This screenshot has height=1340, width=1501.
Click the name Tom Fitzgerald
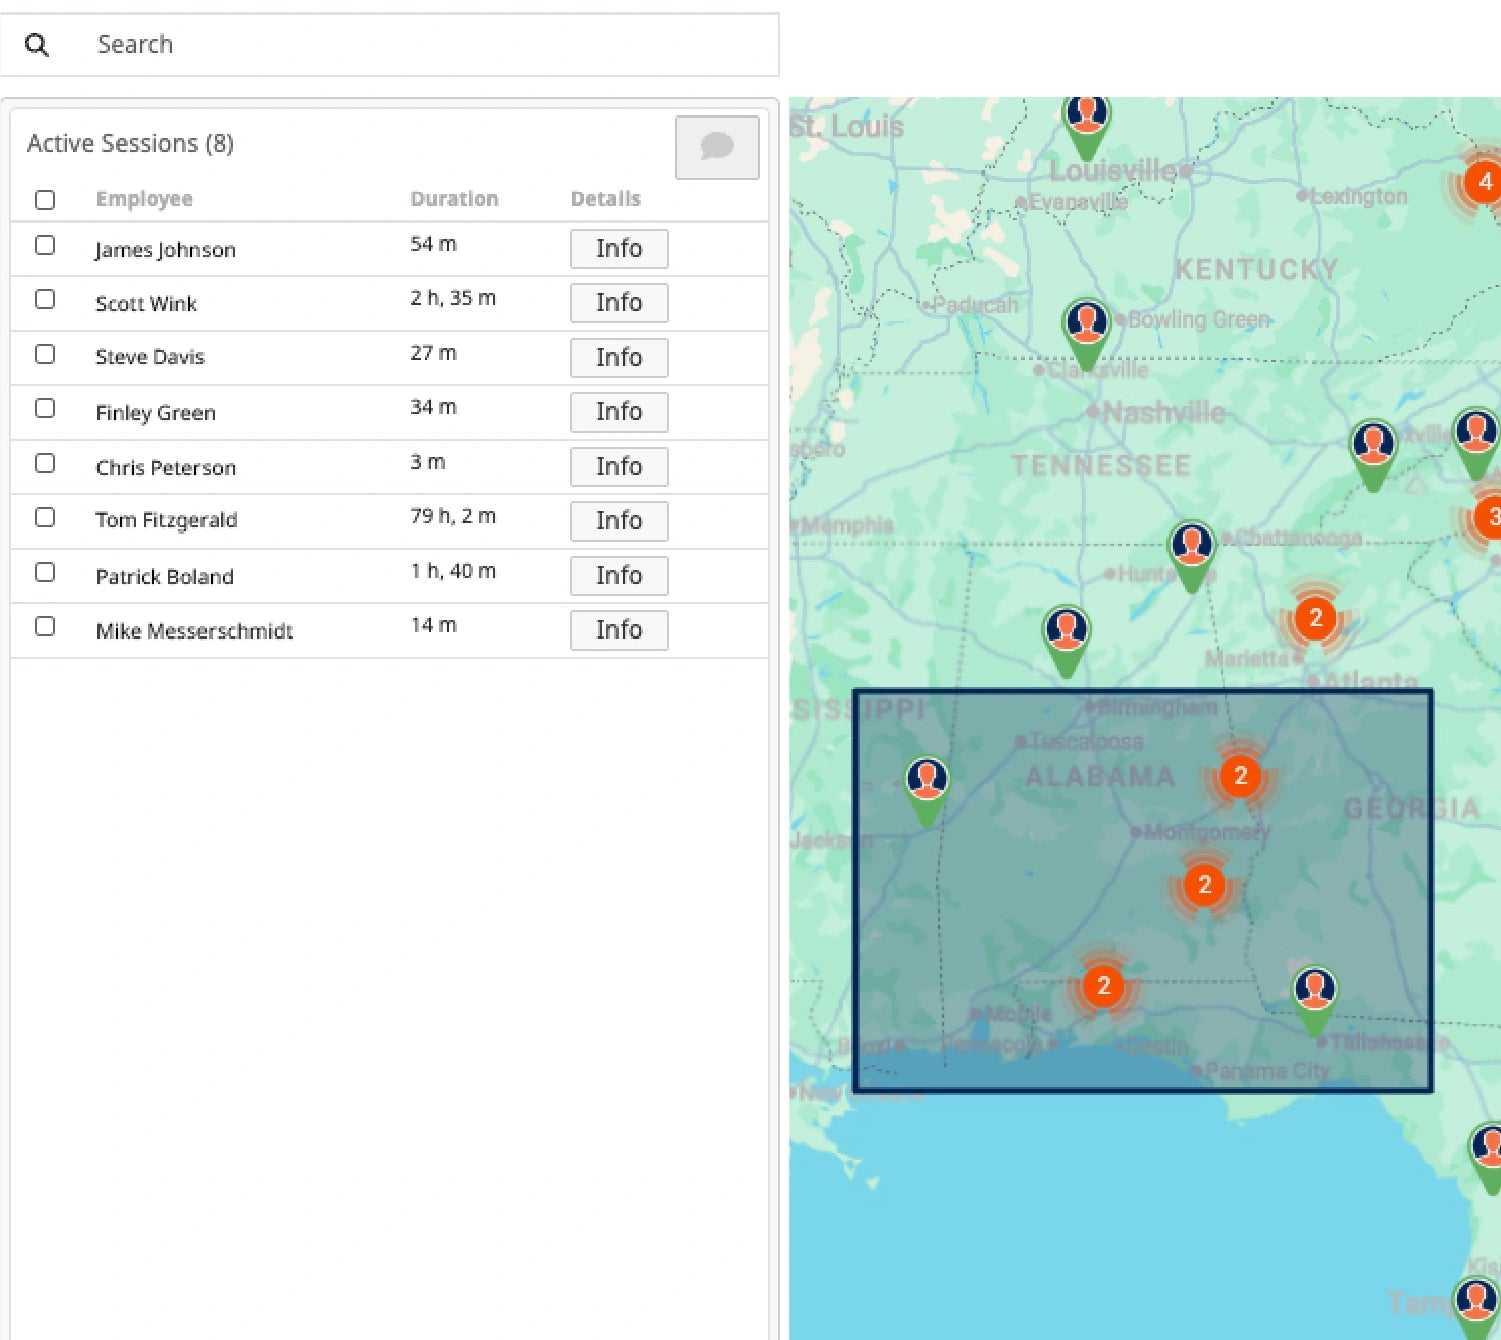[166, 520]
